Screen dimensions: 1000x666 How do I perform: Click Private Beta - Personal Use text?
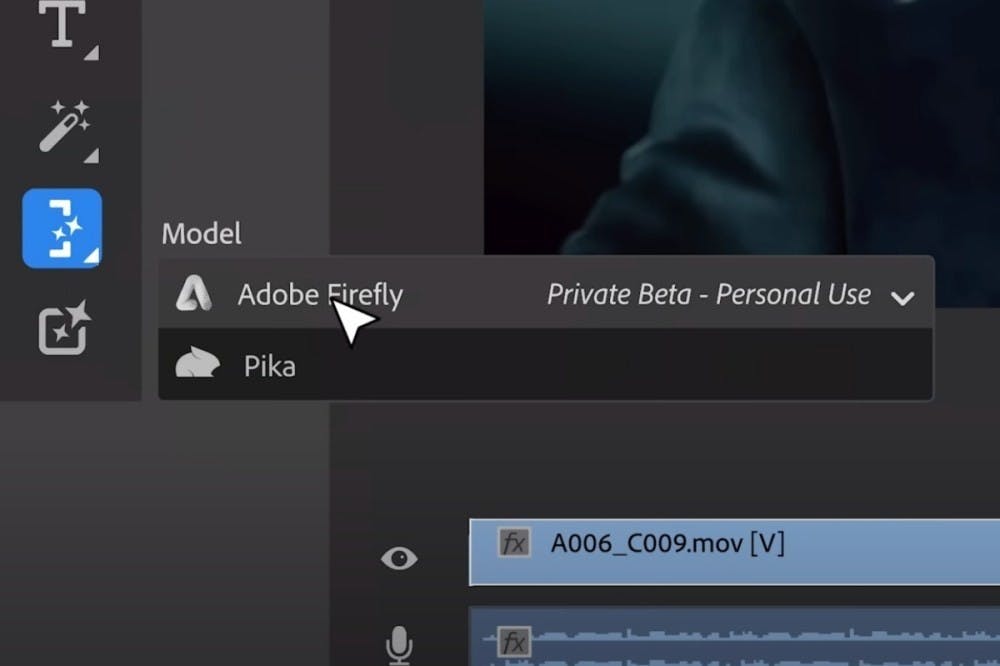(x=709, y=295)
